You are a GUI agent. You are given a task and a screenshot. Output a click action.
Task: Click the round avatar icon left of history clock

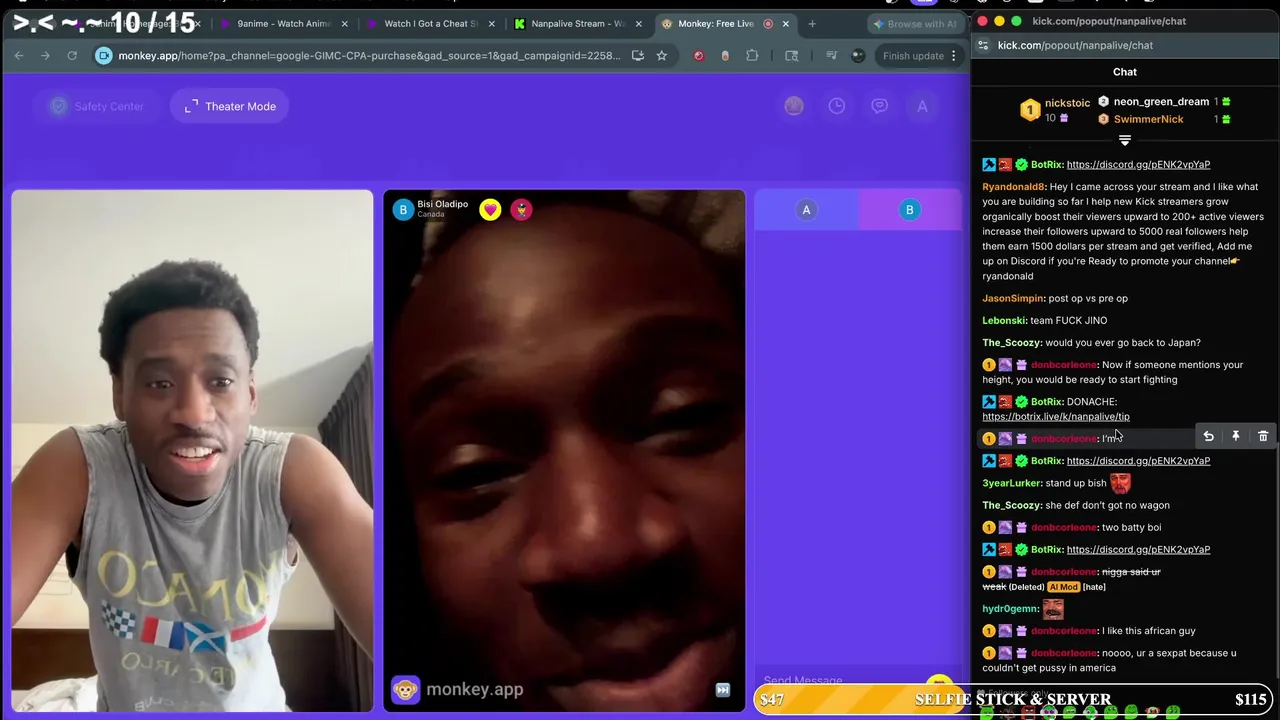click(x=794, y=106)
